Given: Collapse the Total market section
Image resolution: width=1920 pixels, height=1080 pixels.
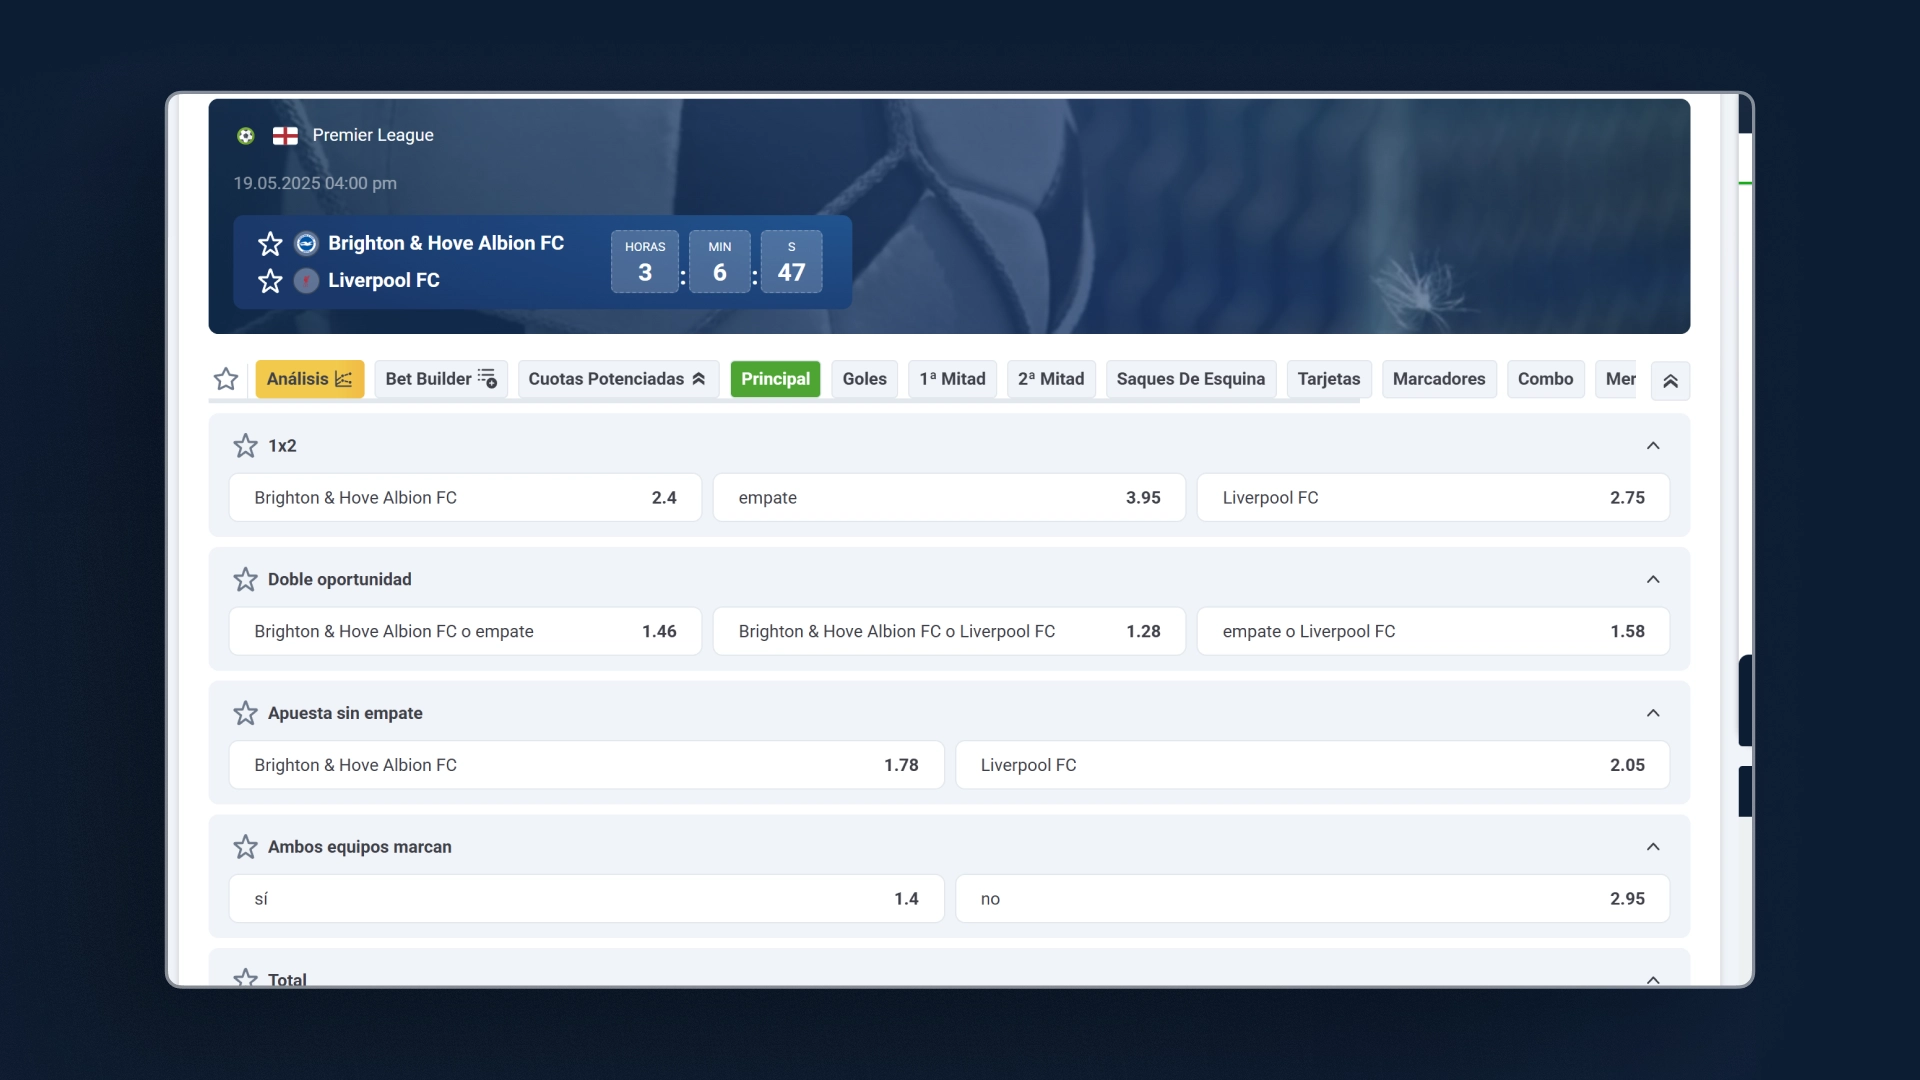Looking at the screenshot, I should (1653, 980).
